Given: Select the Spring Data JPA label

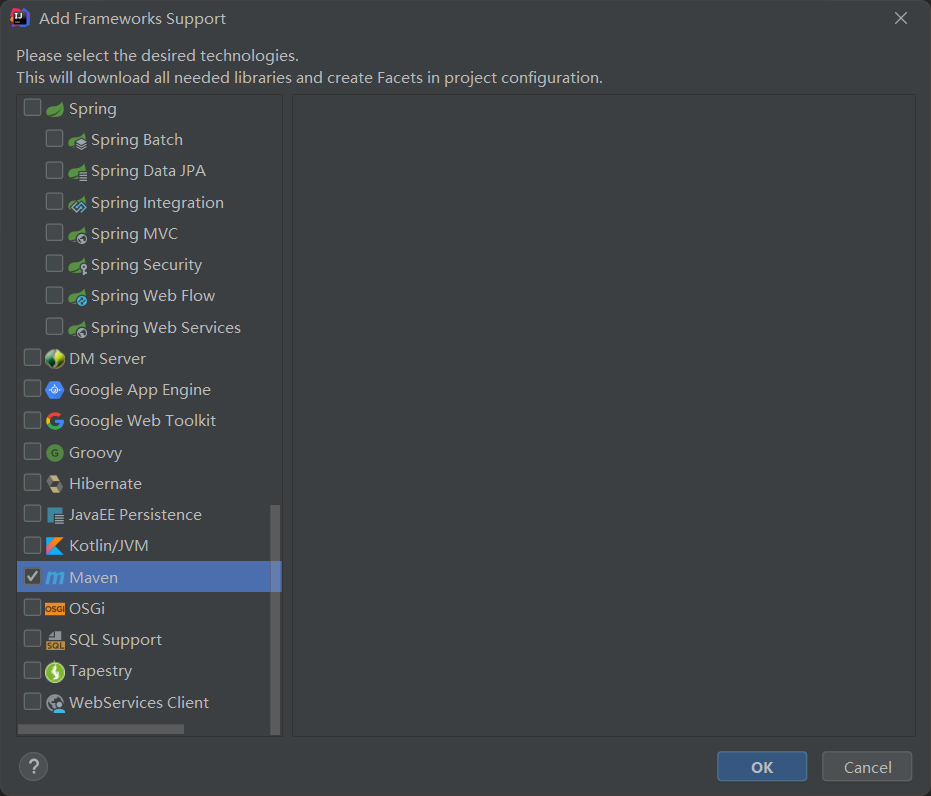Looking at the screenshot, I should click(x=148, y=171).
